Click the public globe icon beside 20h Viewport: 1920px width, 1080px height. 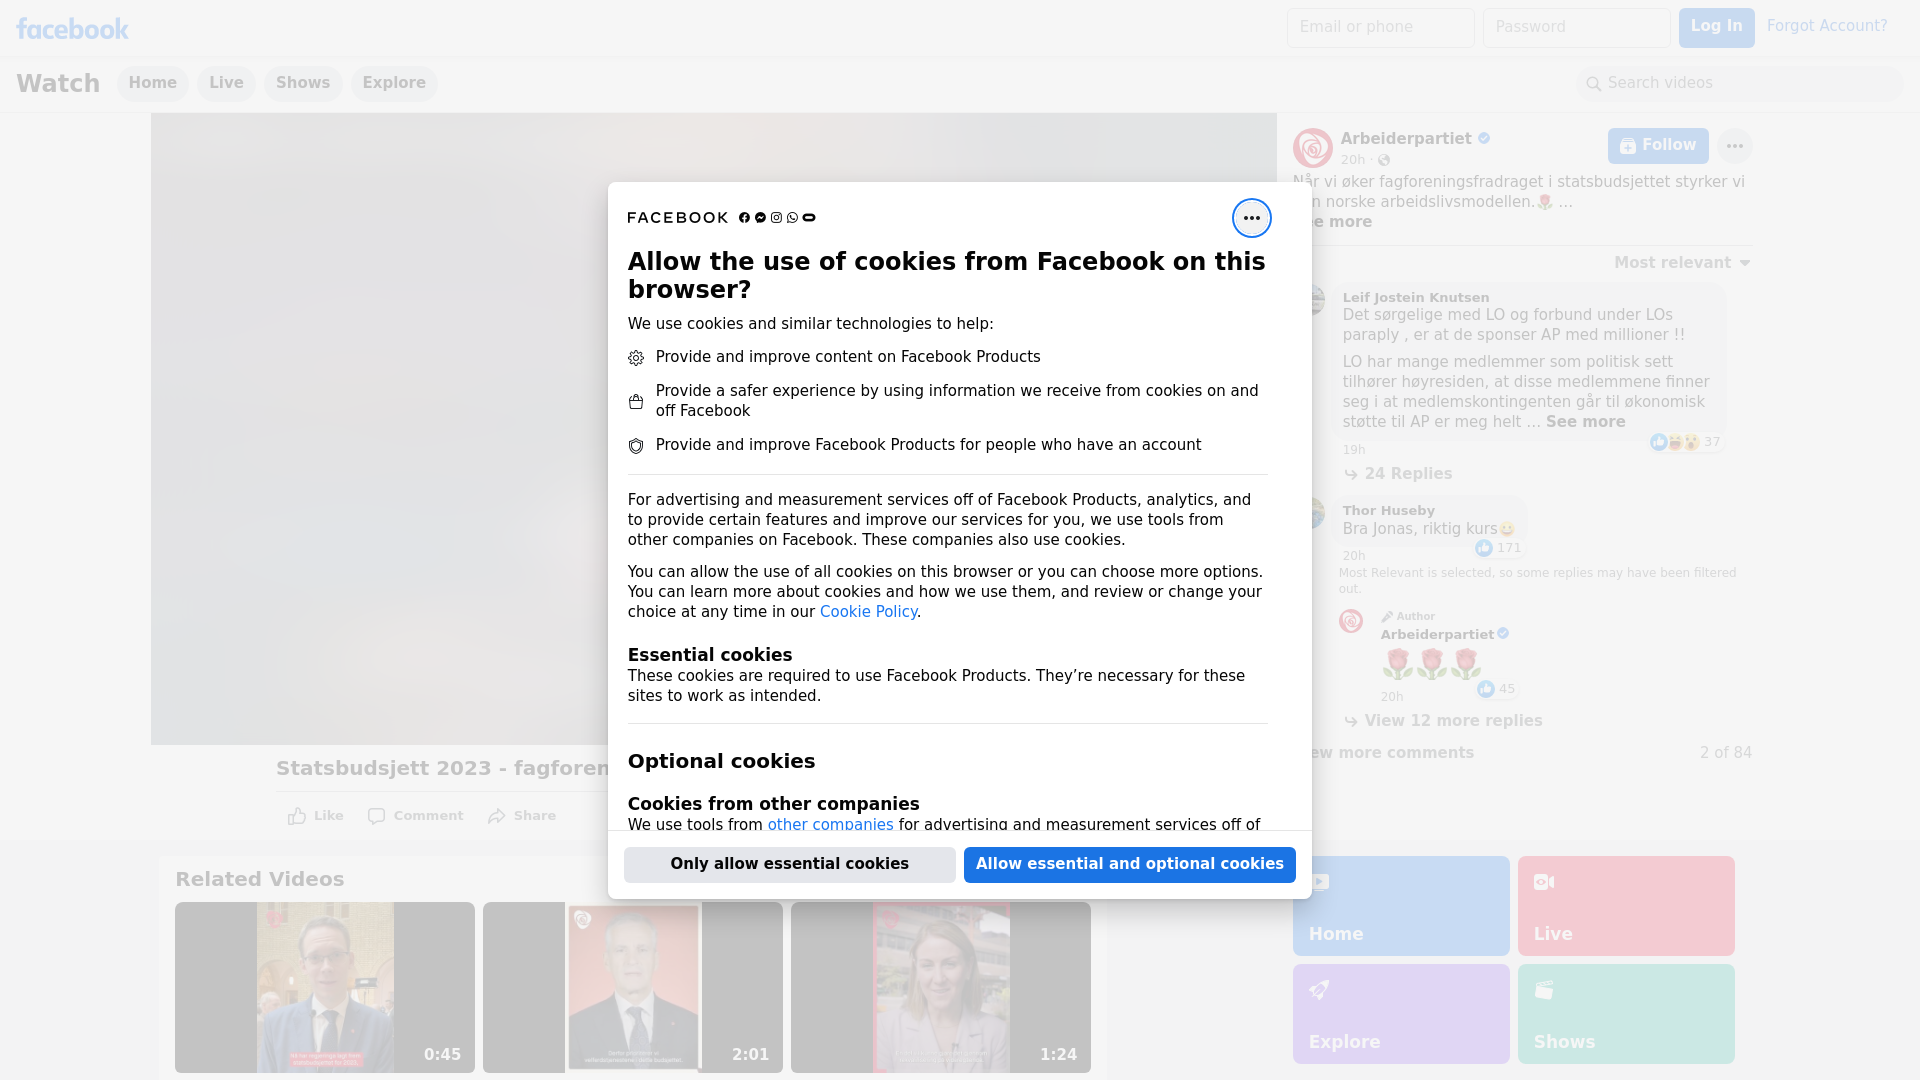pos(1384,160)
